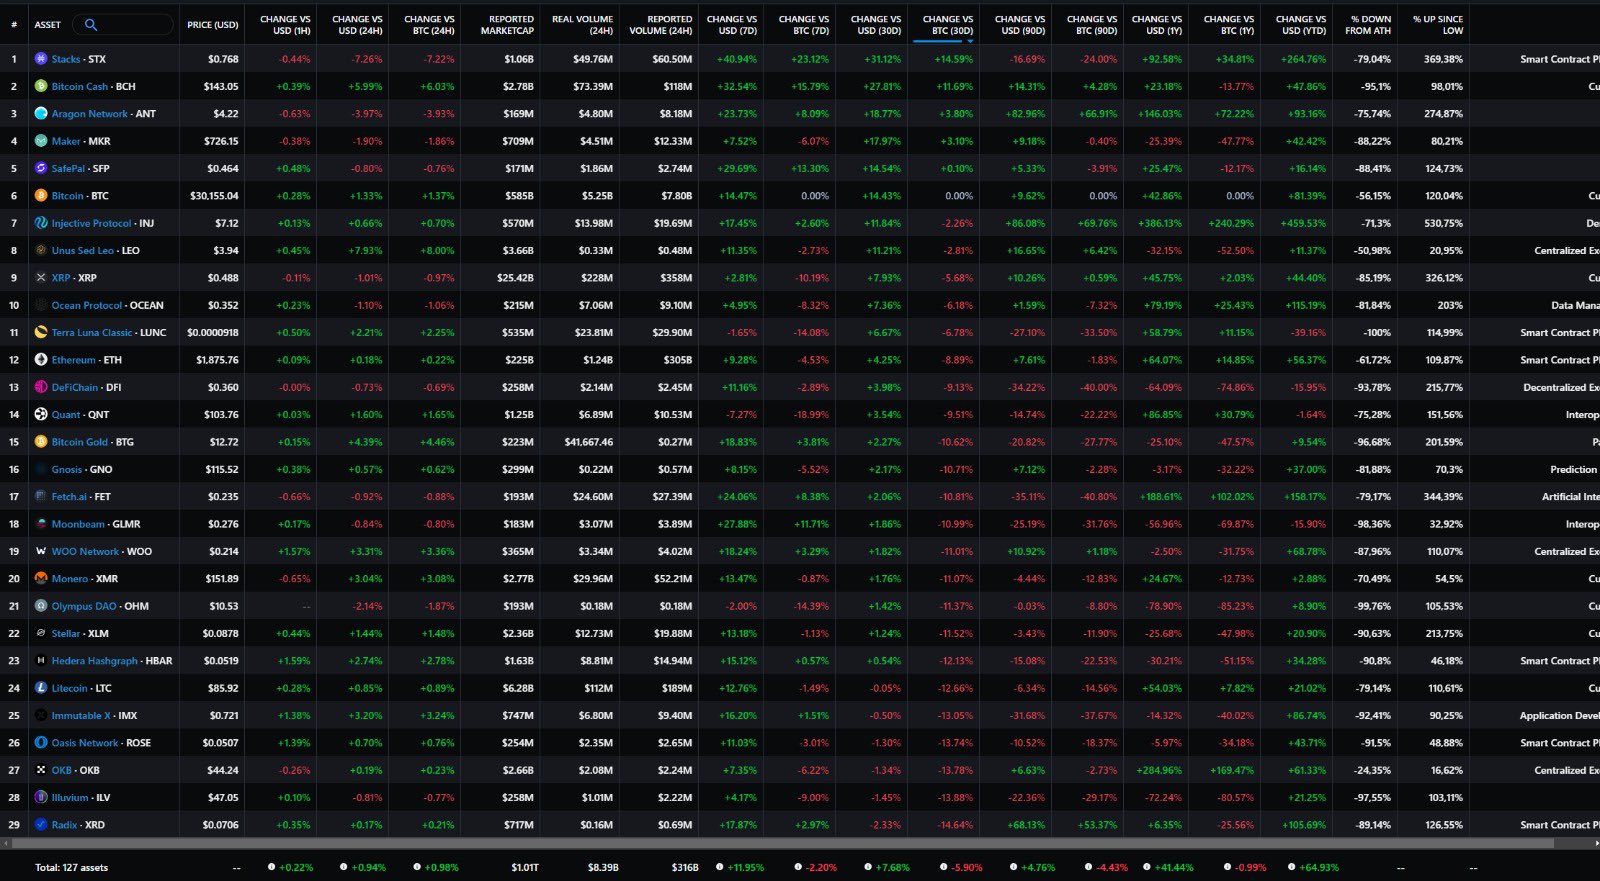Click the XRP coin logo
This screenshot has height=881, width=1600.
tap(41, 278)
